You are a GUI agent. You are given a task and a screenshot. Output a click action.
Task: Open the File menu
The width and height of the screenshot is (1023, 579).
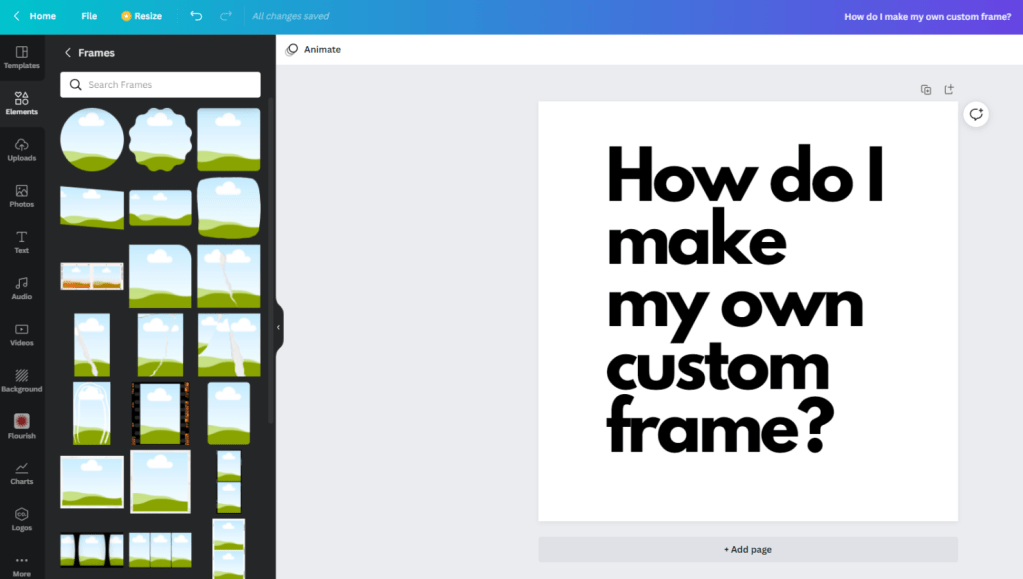pos(89,16)
